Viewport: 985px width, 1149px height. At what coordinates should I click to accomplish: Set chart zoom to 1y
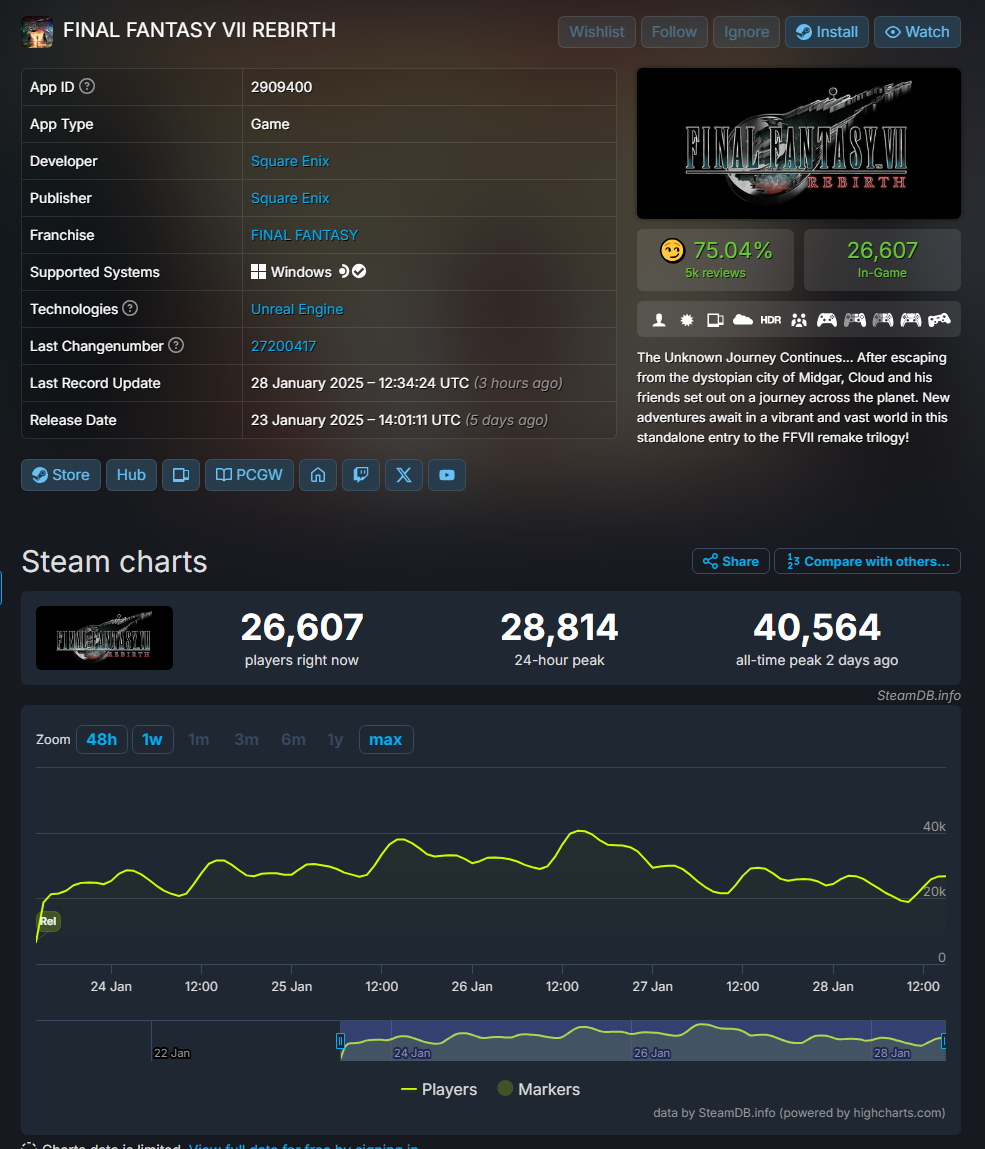tap(335, 739)
